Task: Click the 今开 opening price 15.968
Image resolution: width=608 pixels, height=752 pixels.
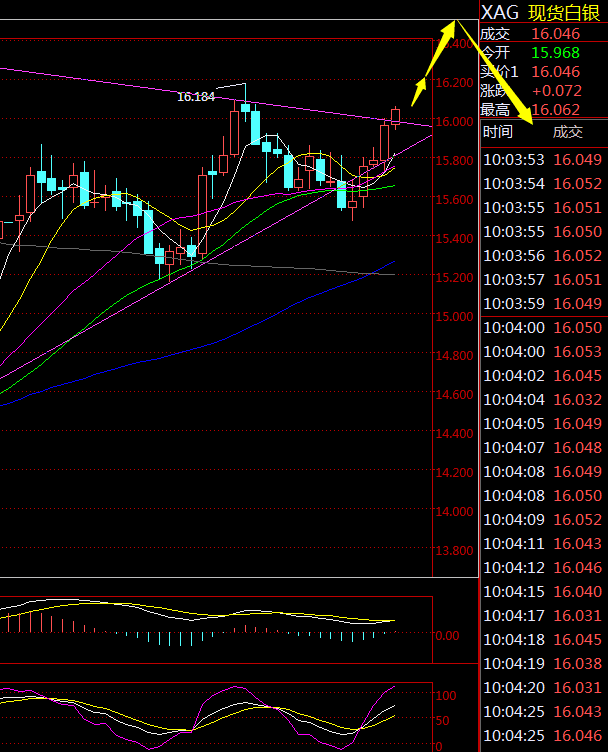Action: (x=555, y=53)
